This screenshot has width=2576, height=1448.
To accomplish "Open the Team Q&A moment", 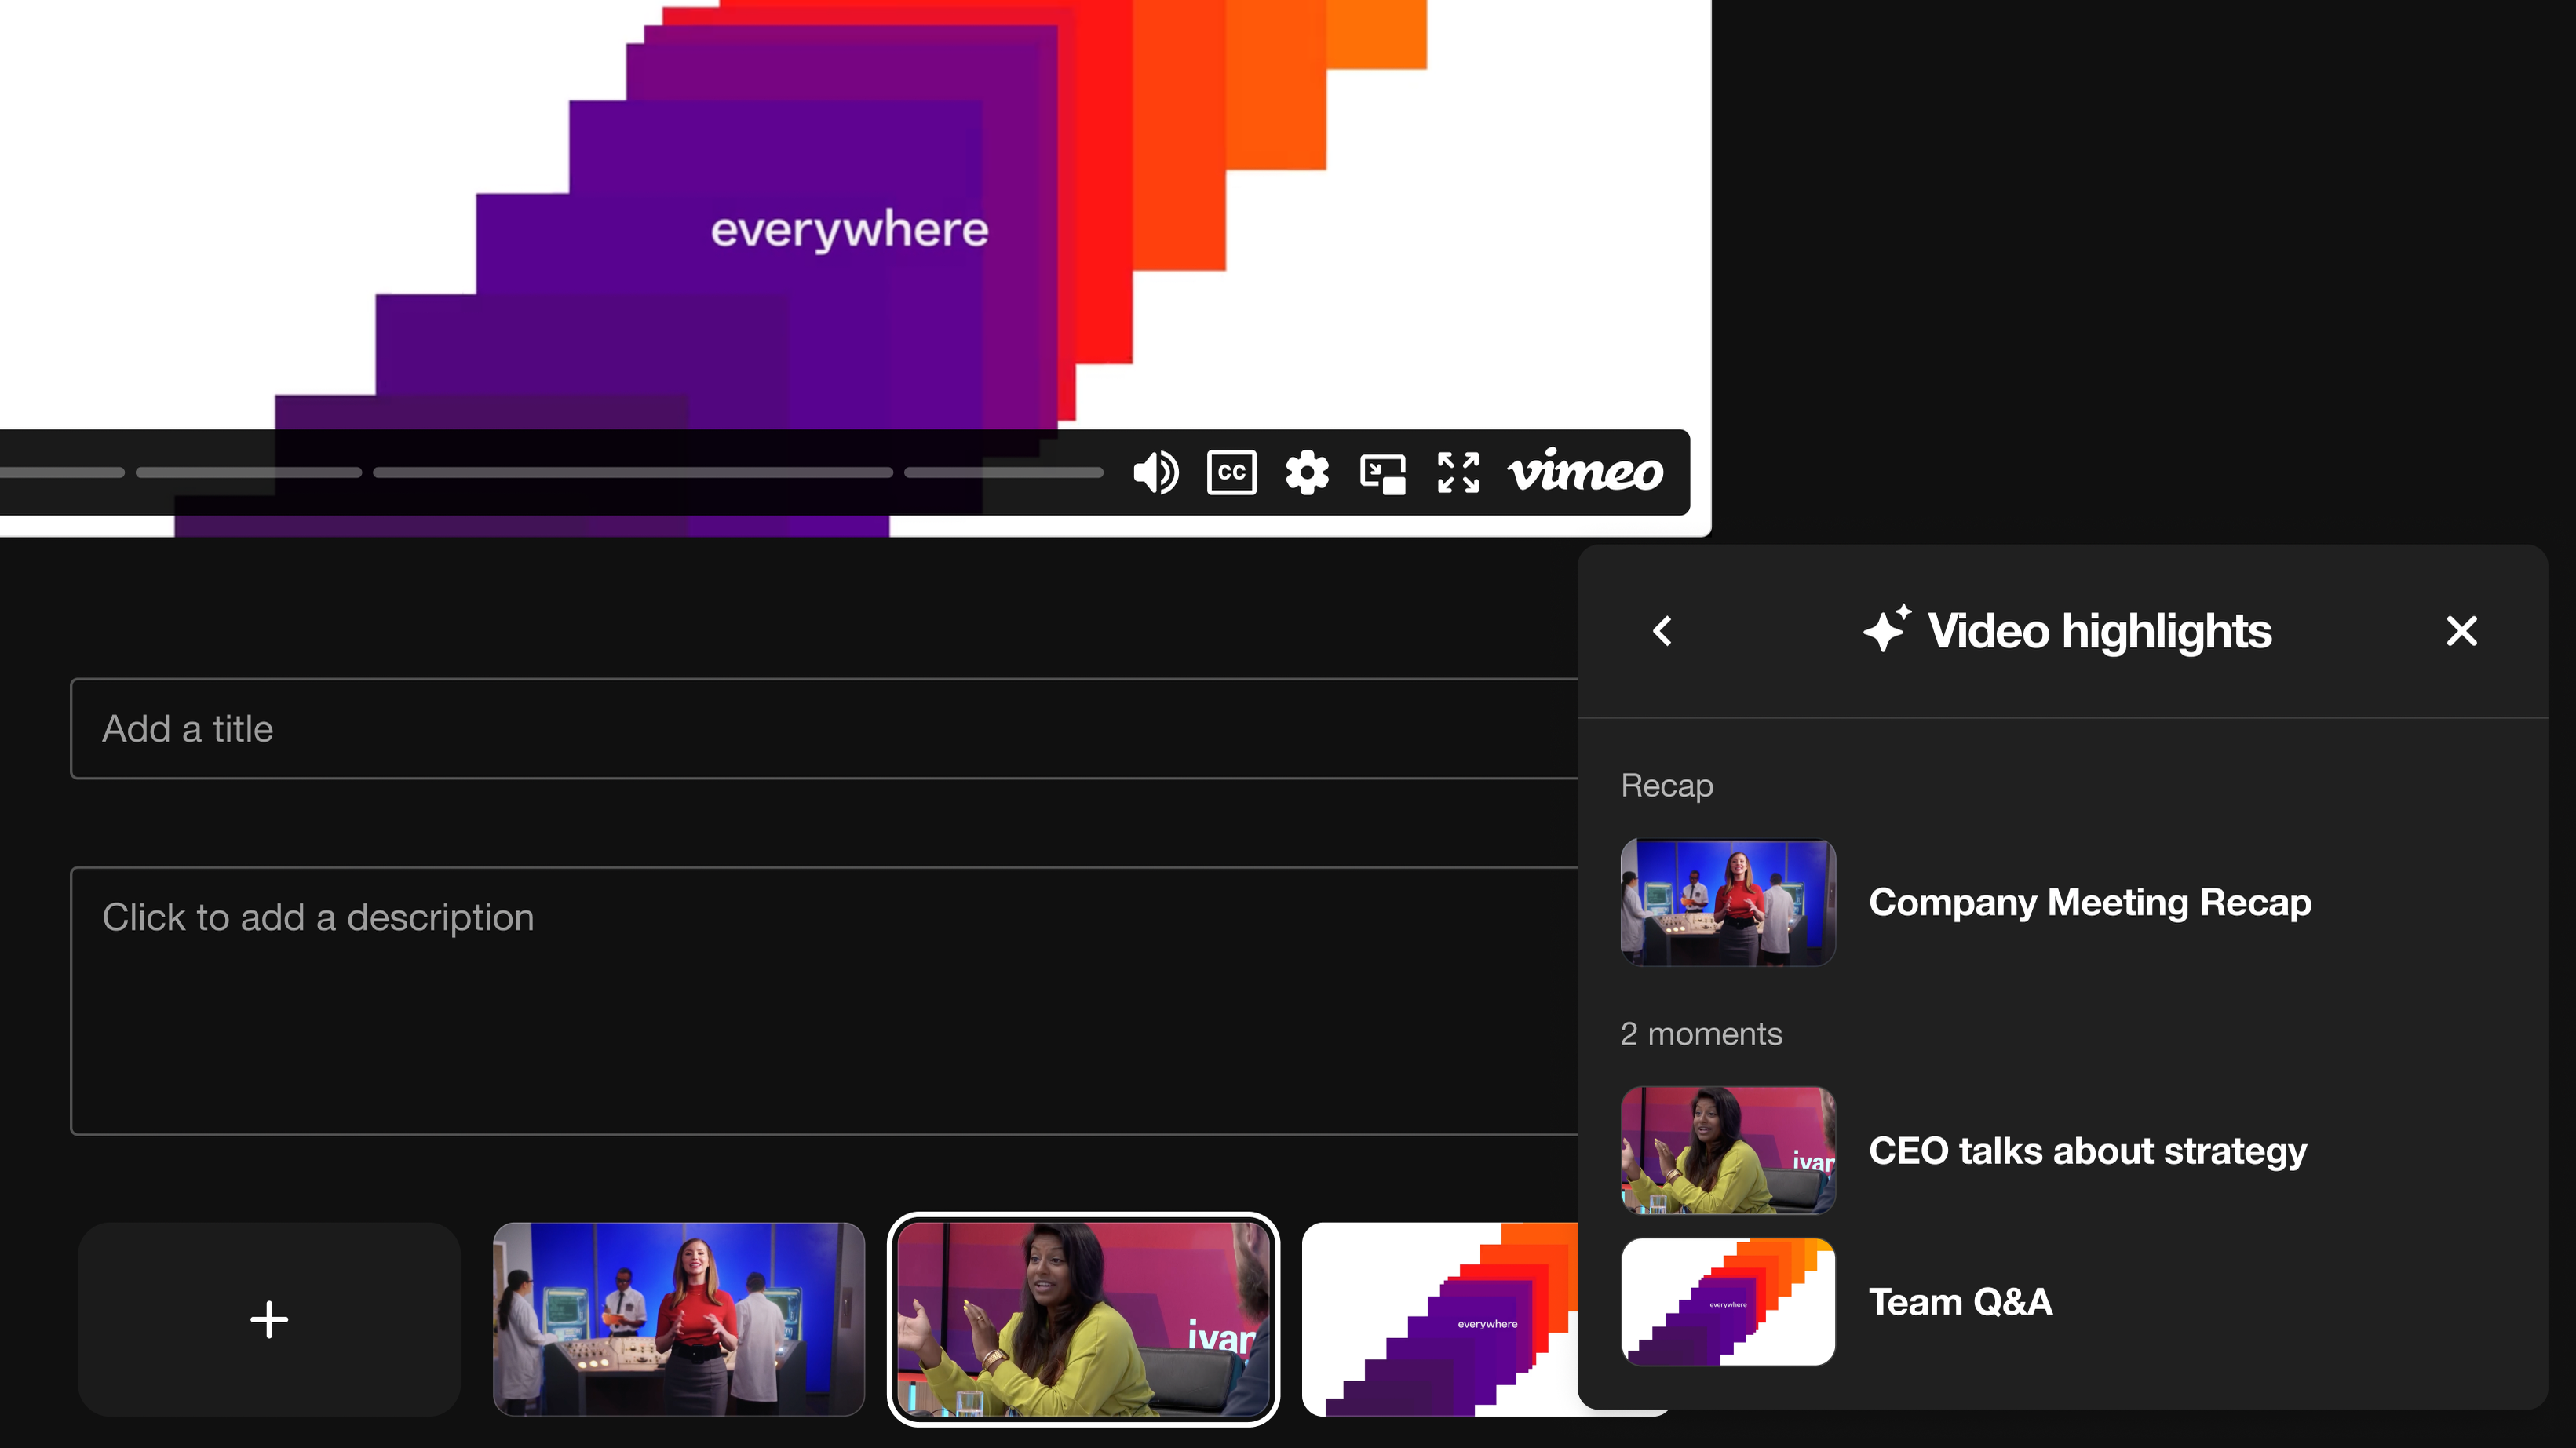I will 1960,1302.
